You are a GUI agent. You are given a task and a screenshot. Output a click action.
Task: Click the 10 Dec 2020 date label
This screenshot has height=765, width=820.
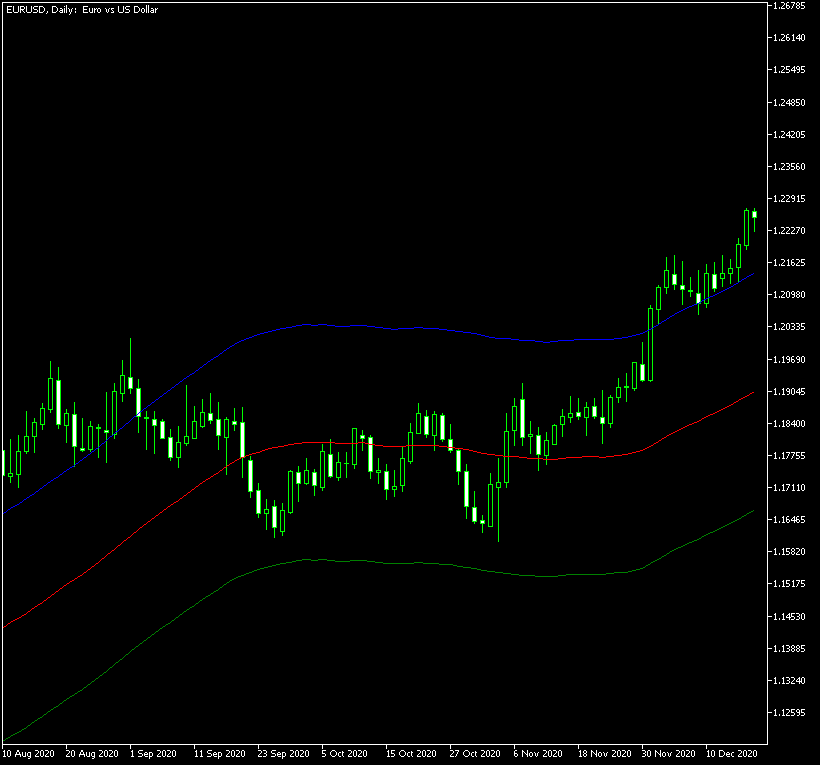pos(732,753)
